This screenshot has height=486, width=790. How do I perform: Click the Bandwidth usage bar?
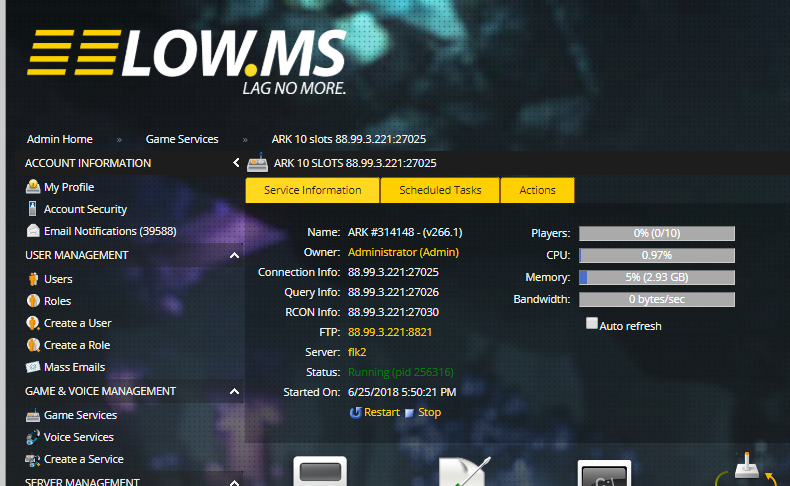[656, 300]
